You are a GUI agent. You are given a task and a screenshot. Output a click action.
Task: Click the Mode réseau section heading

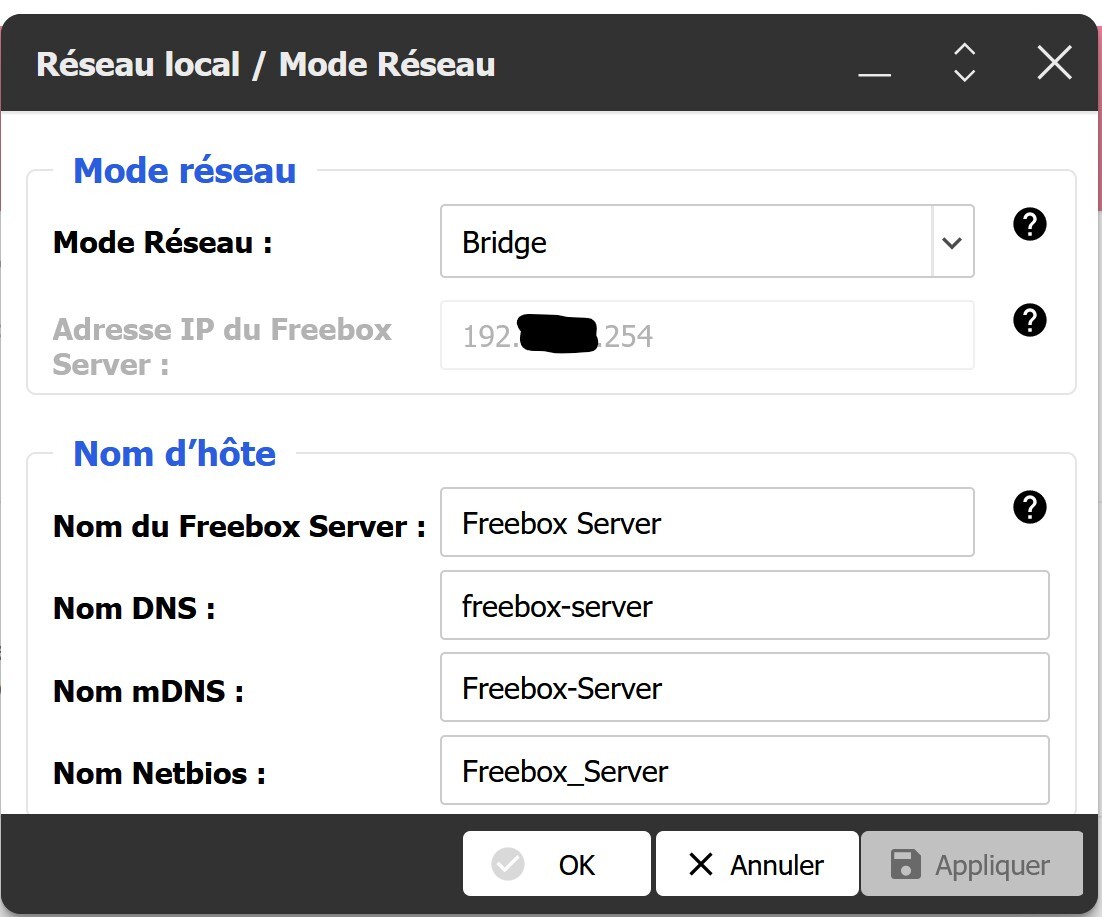tap(185, 171)
